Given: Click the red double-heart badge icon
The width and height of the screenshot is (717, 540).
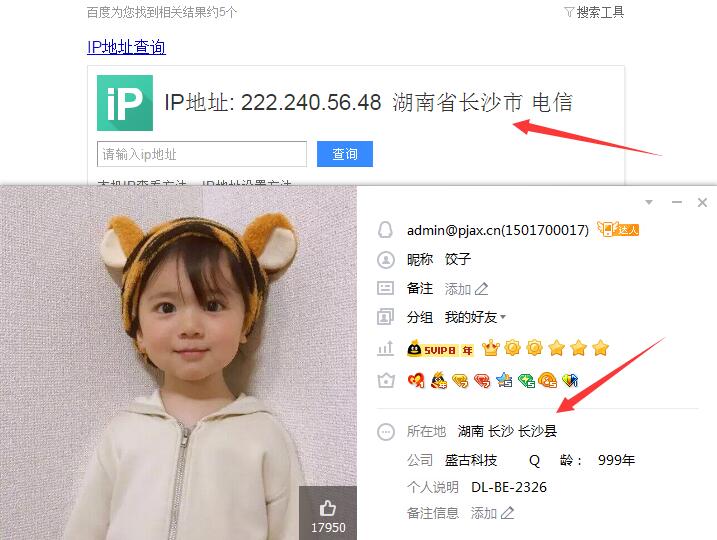Looking at the screenshot, I should pos(416,380).
